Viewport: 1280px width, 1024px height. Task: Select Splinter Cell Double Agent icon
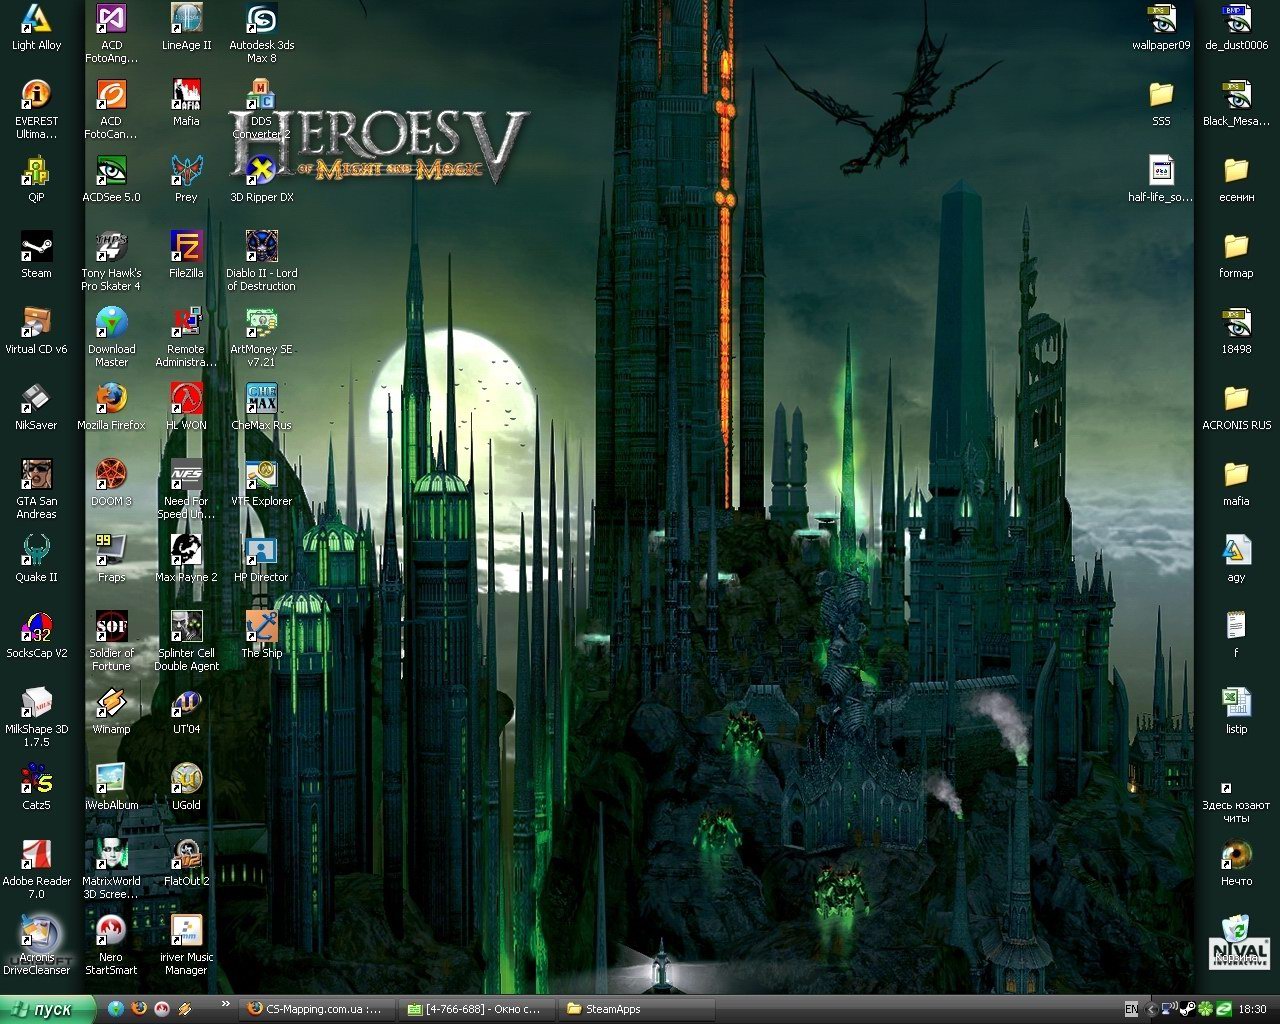click(x=186, y=628)
